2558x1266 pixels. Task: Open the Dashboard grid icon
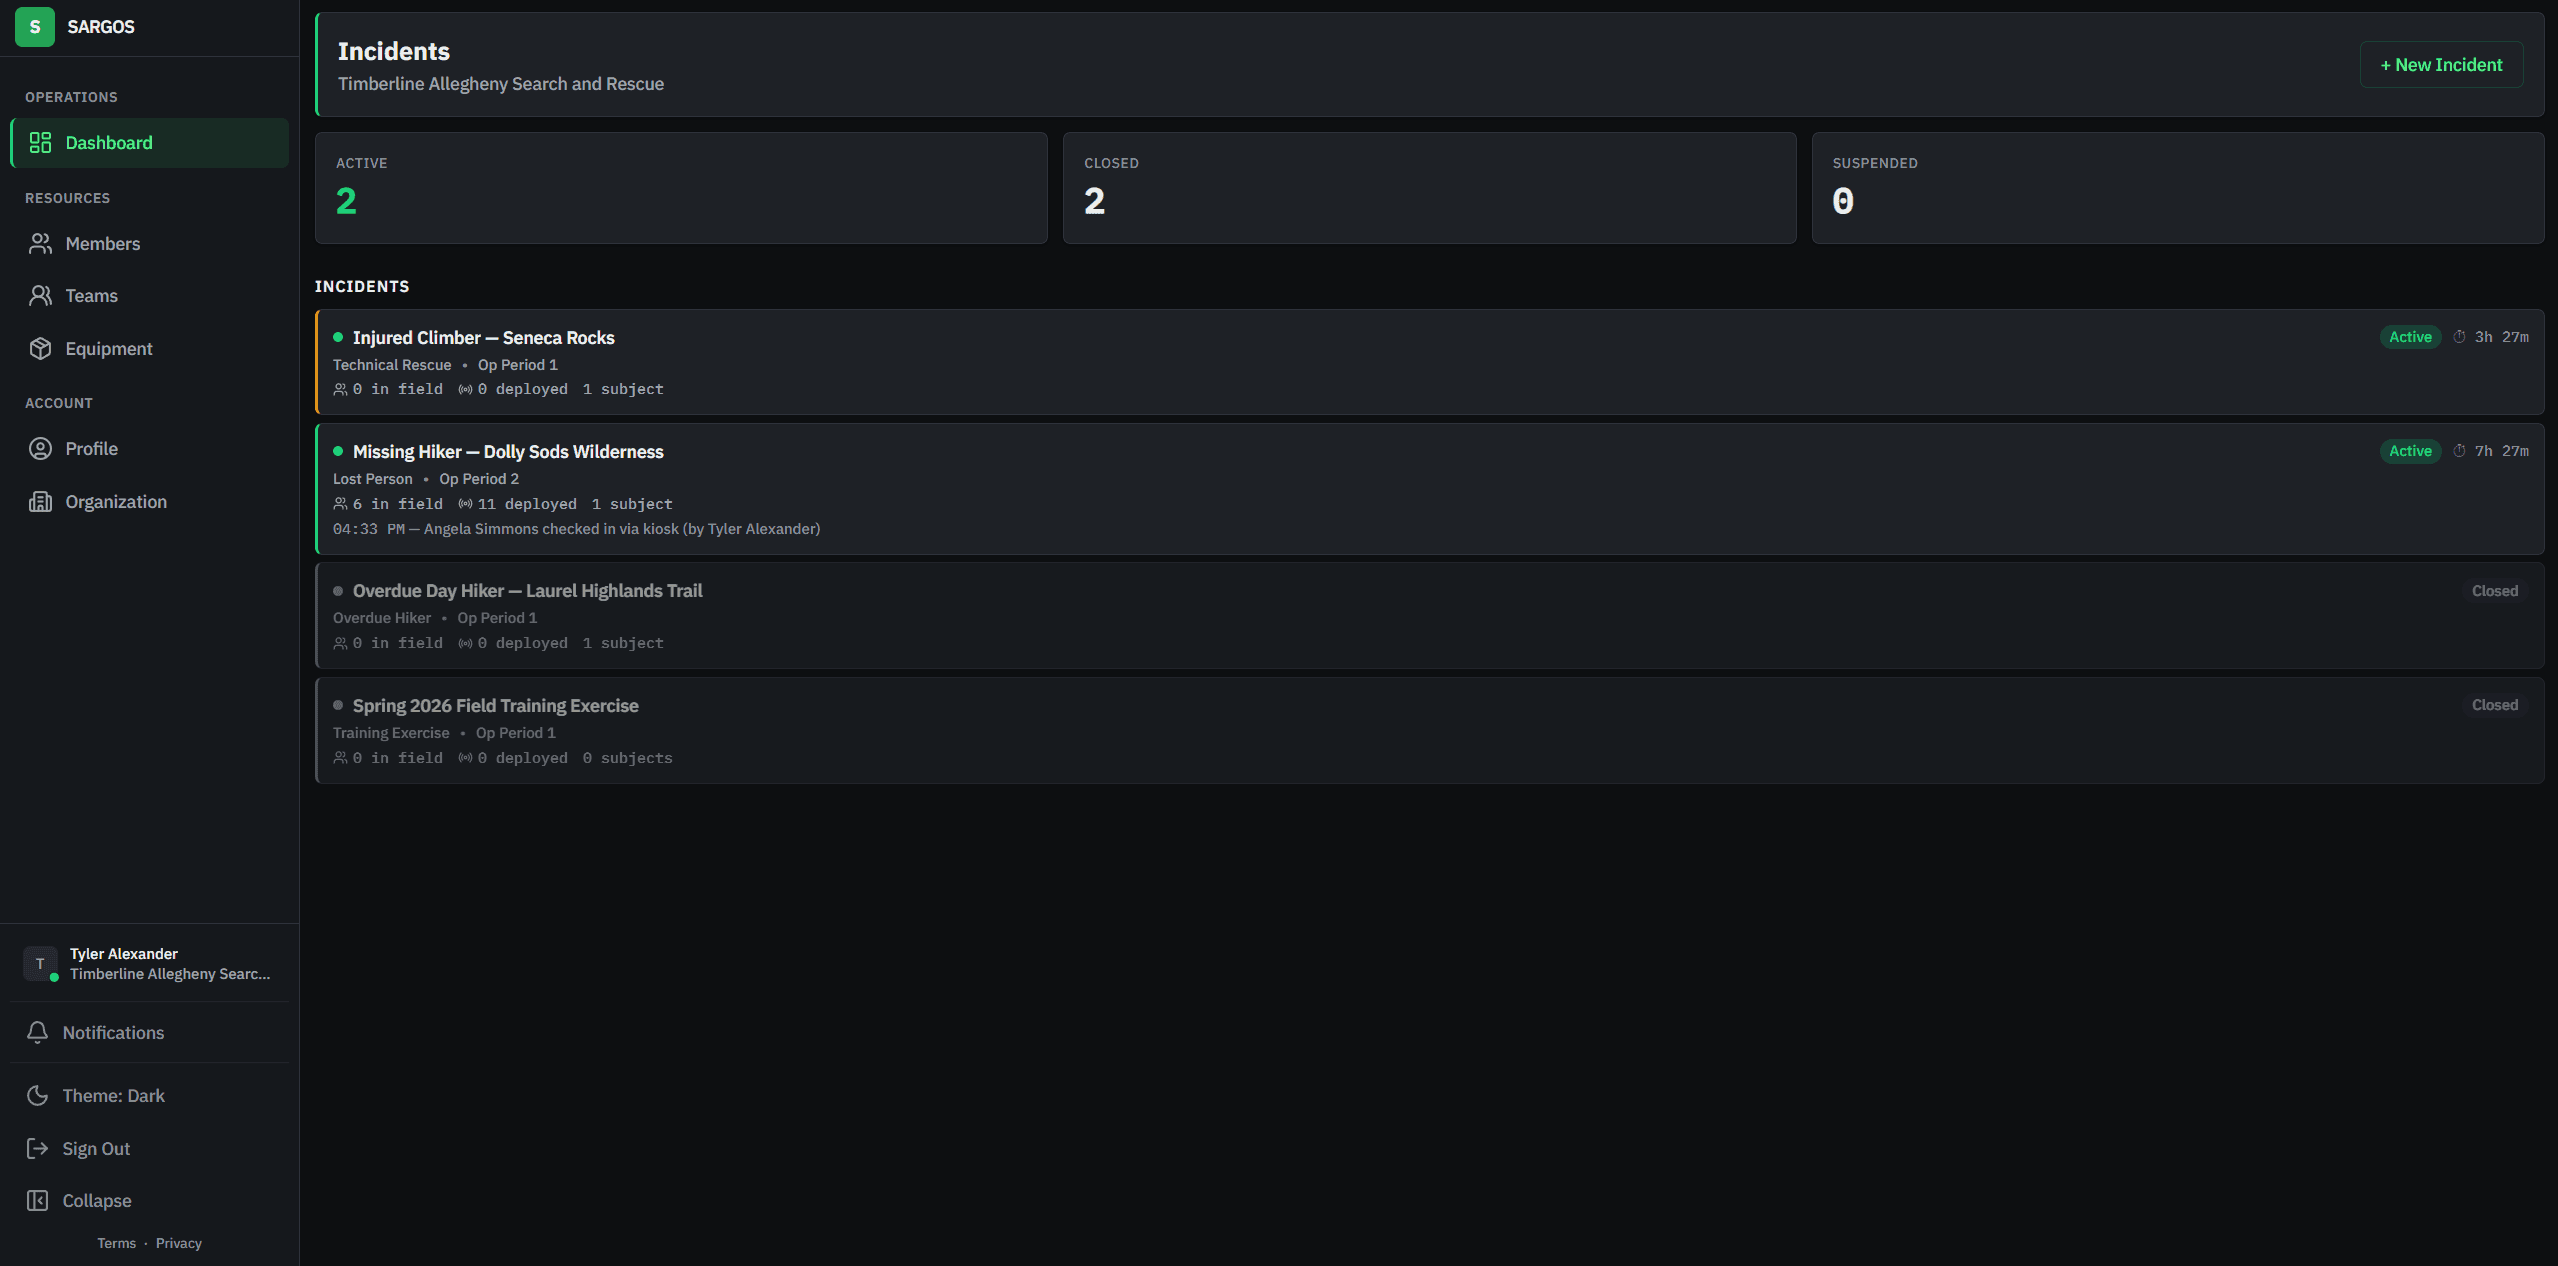click(40, 143)
